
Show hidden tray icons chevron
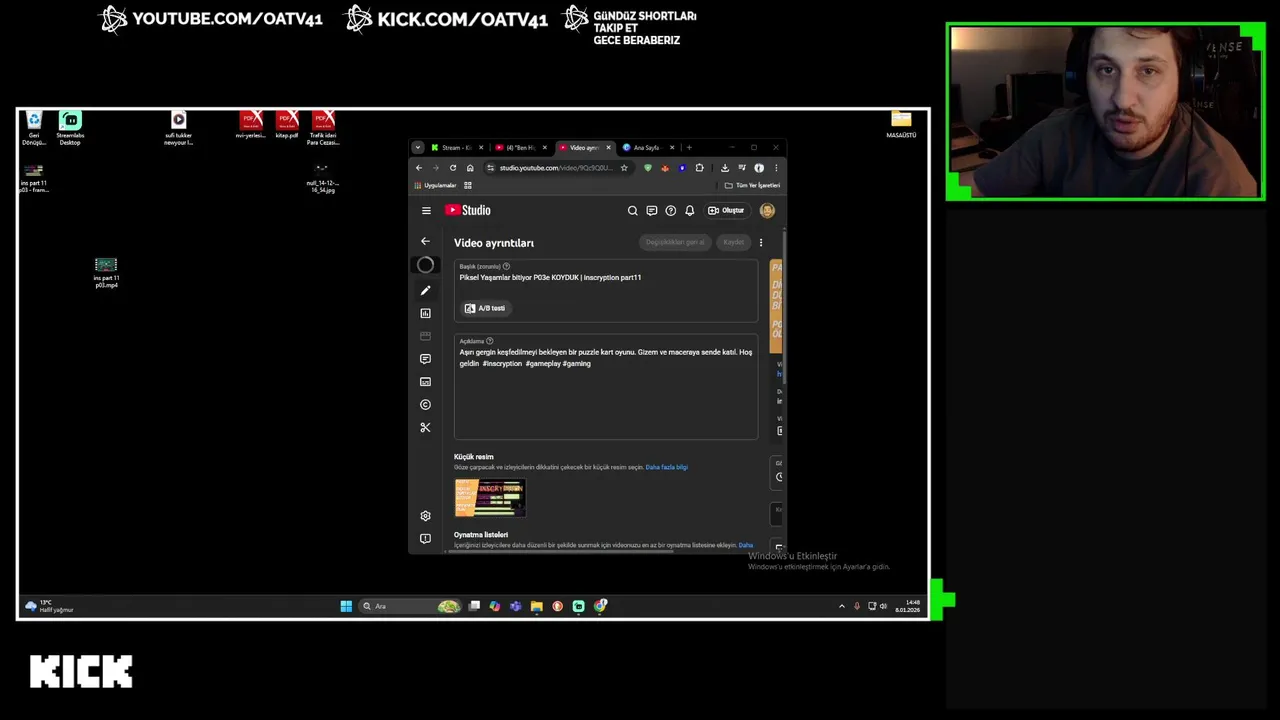click(841, 606)
